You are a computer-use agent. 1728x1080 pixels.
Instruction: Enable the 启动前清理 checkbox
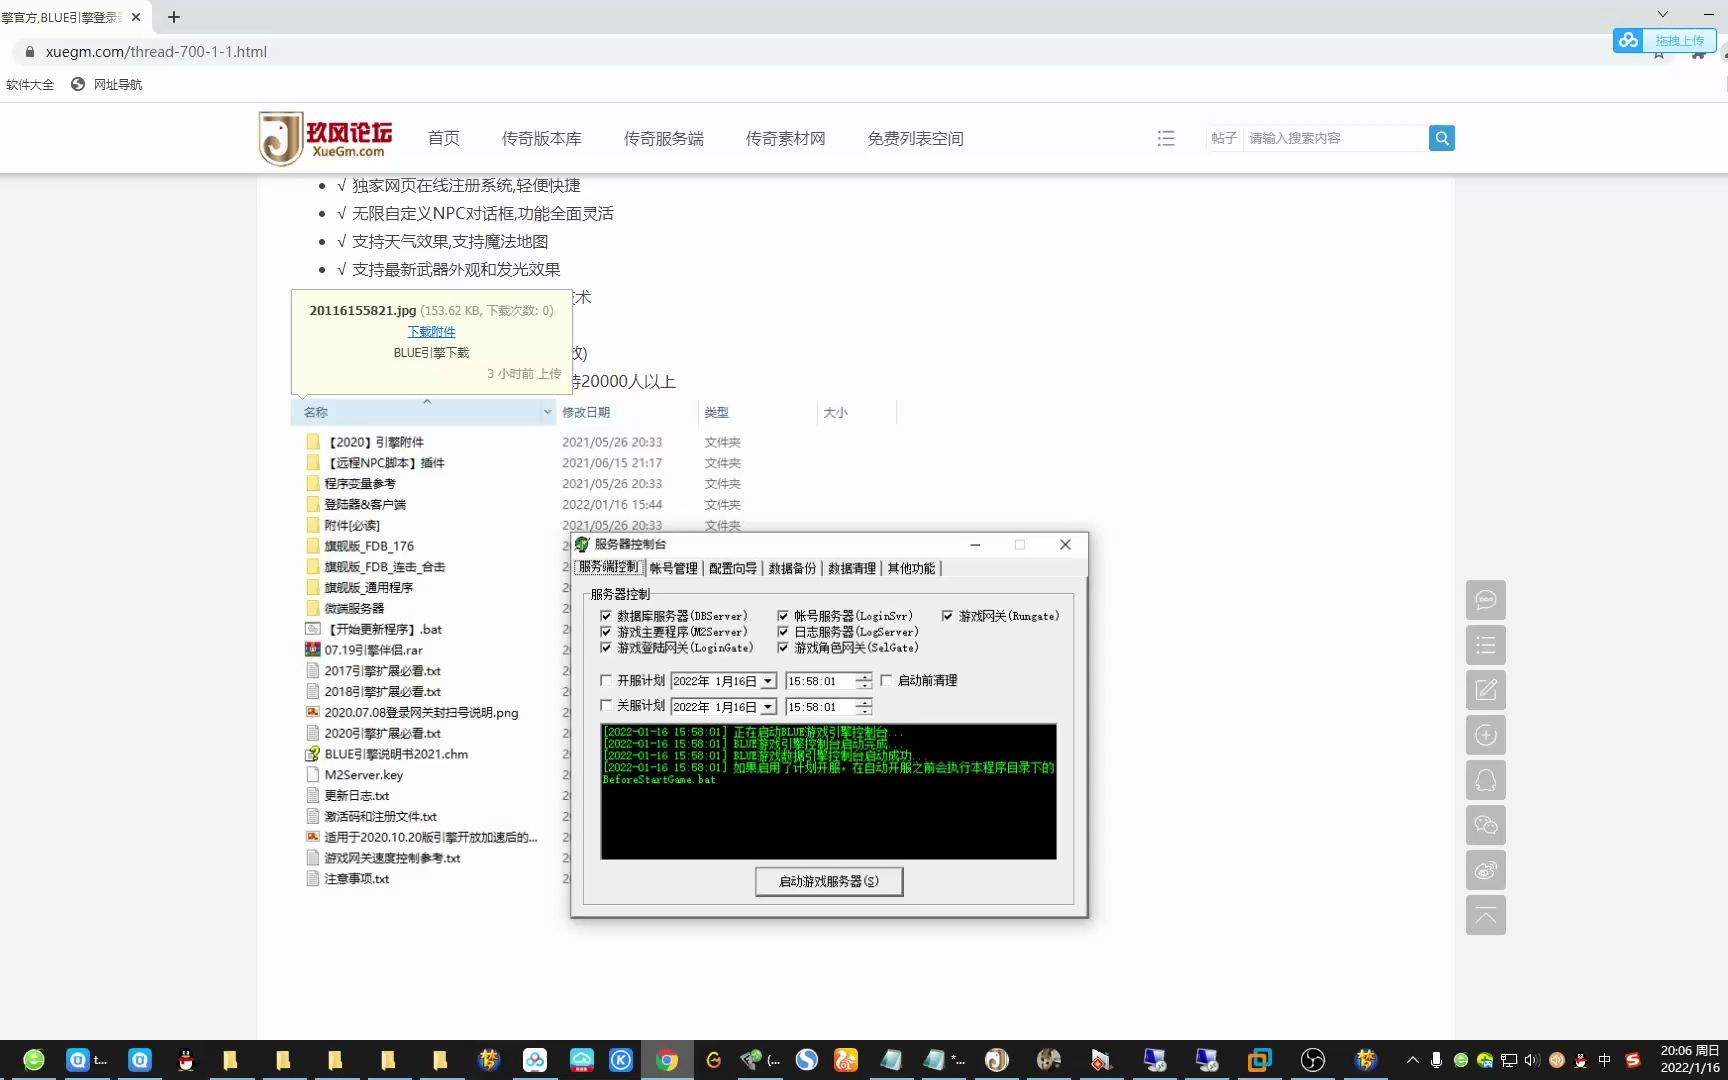point(886,680)
